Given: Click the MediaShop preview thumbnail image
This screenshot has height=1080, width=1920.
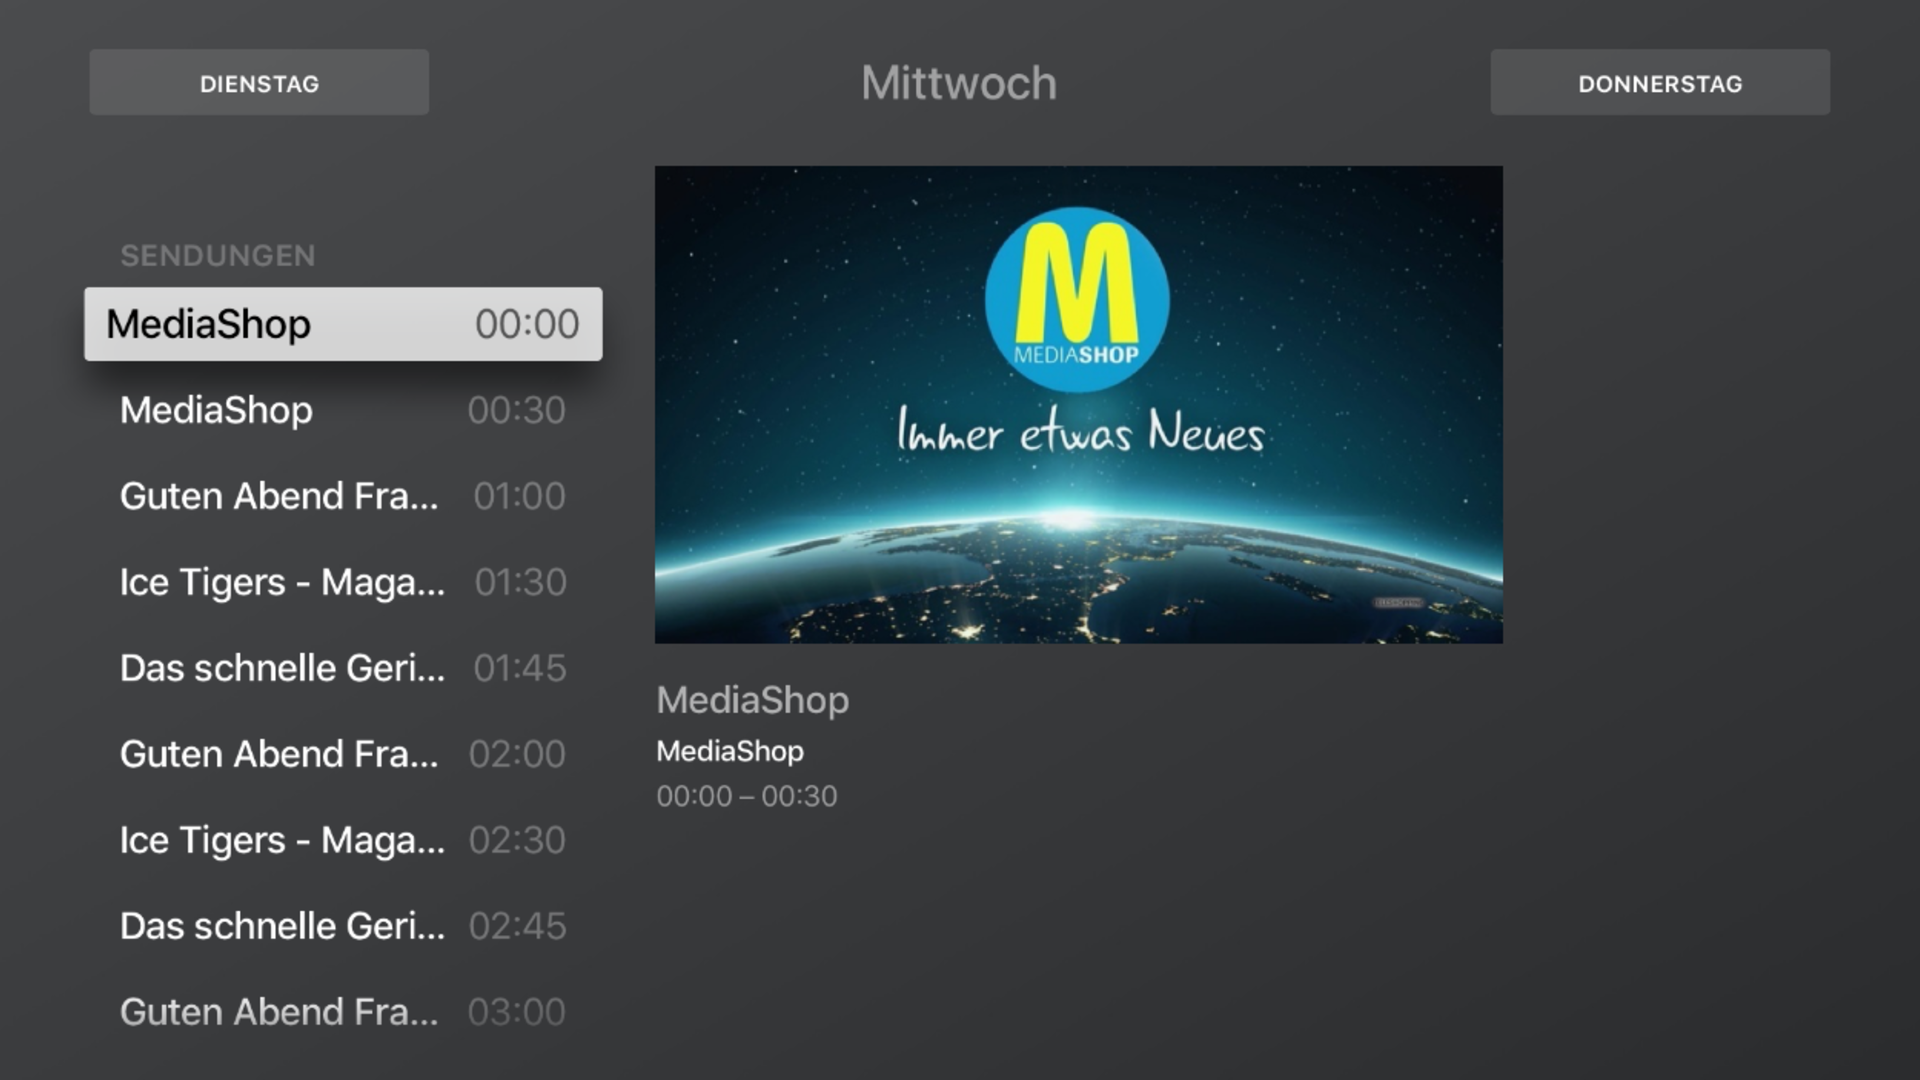Looking at the screenshot, I should pos(1078,404).
